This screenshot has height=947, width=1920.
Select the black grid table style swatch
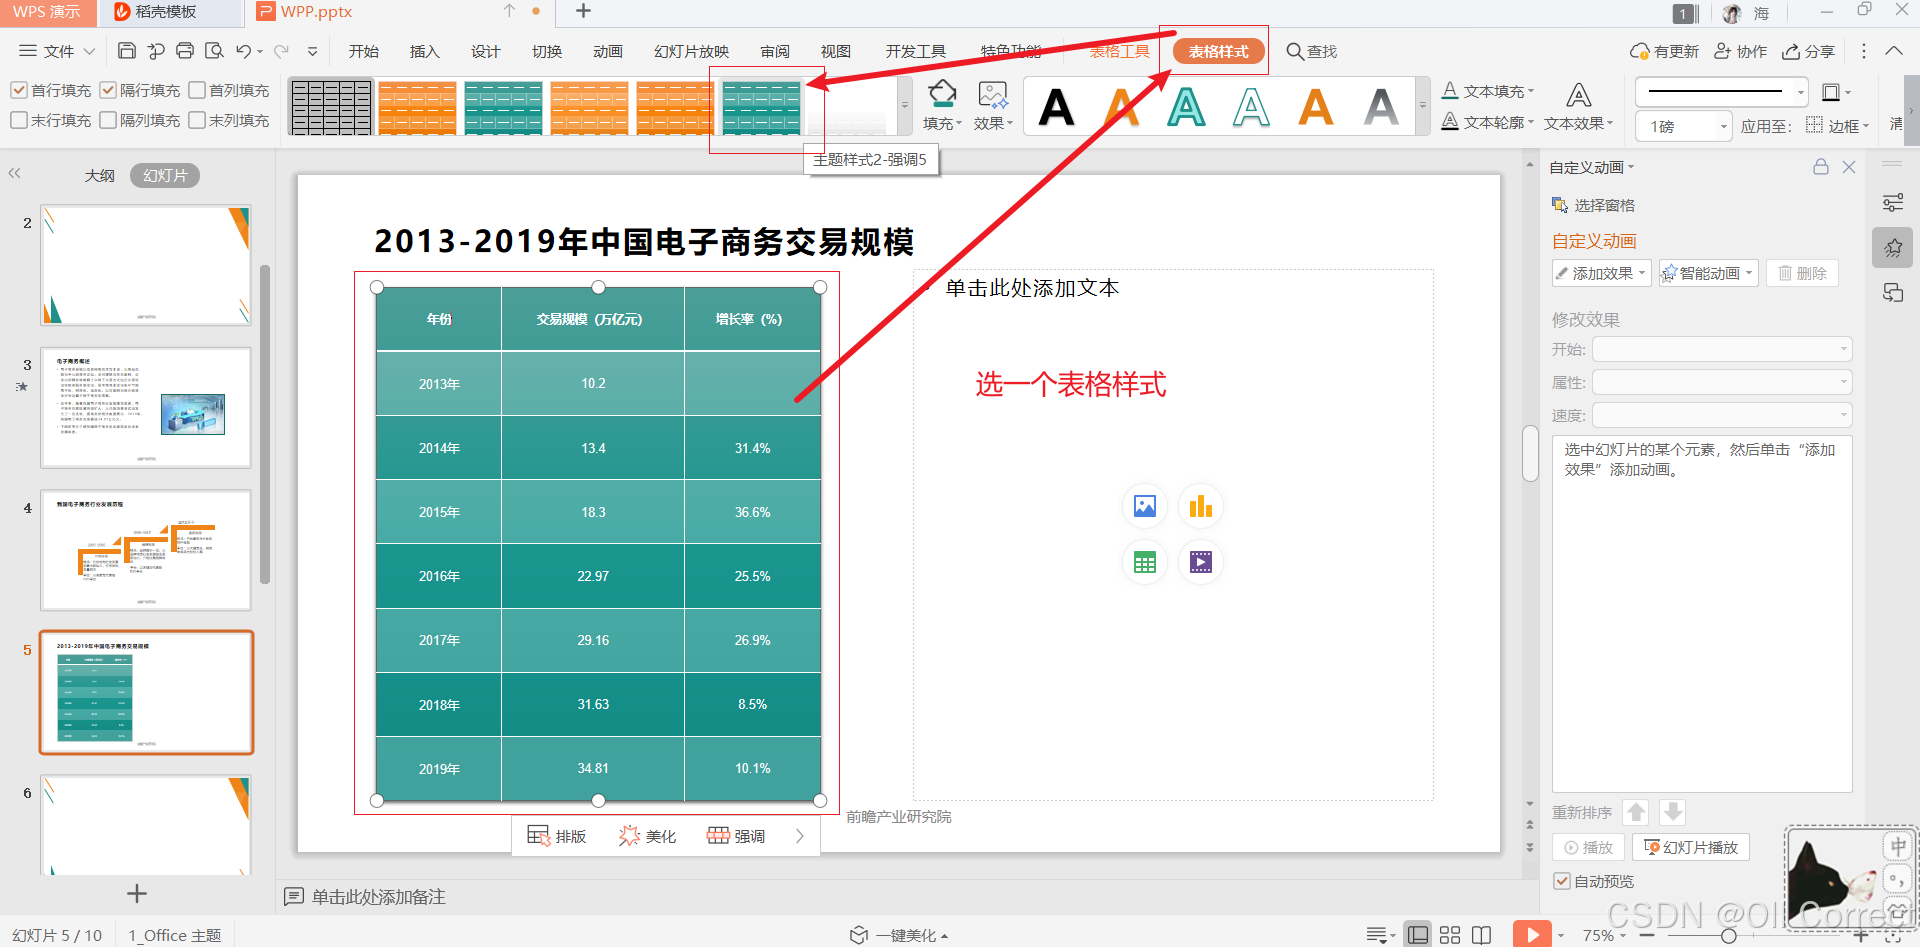pyautogui.click(x=332, y=107)
